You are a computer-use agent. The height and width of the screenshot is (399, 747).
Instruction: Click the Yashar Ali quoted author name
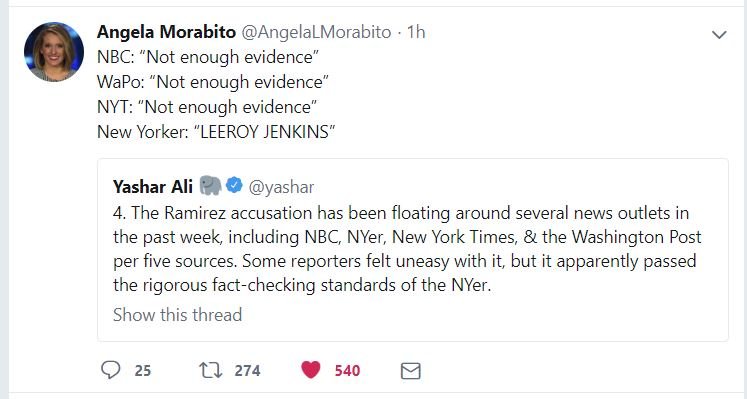(152, 186)
